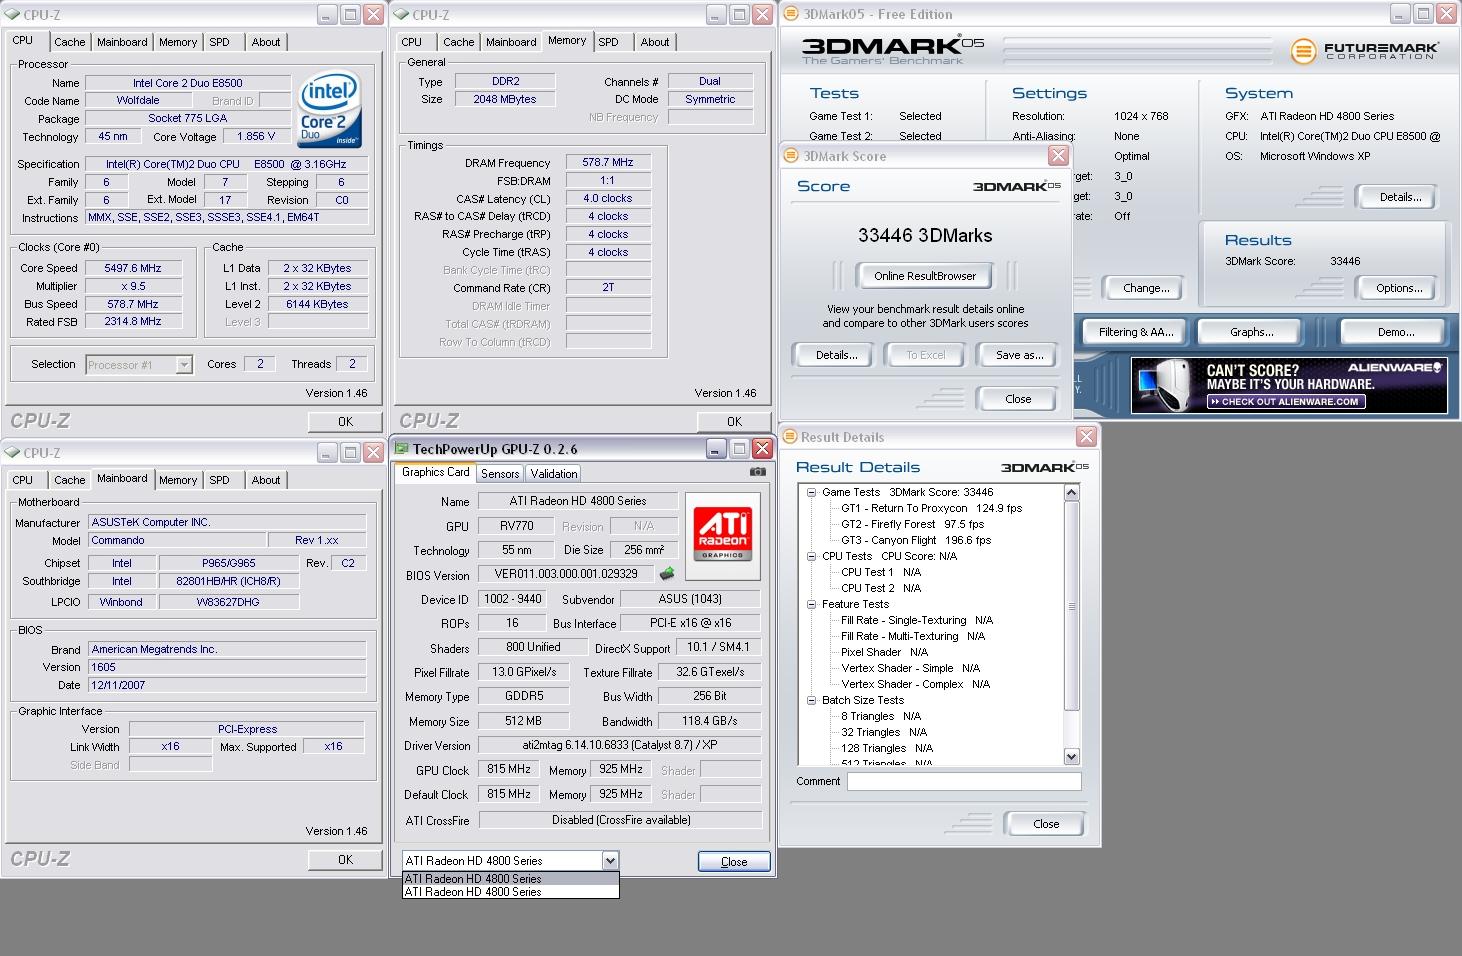Click the BIOS save chip icon in GPU-Z
The height and width of the screenshot is (956, 1462).
point(666,574)
